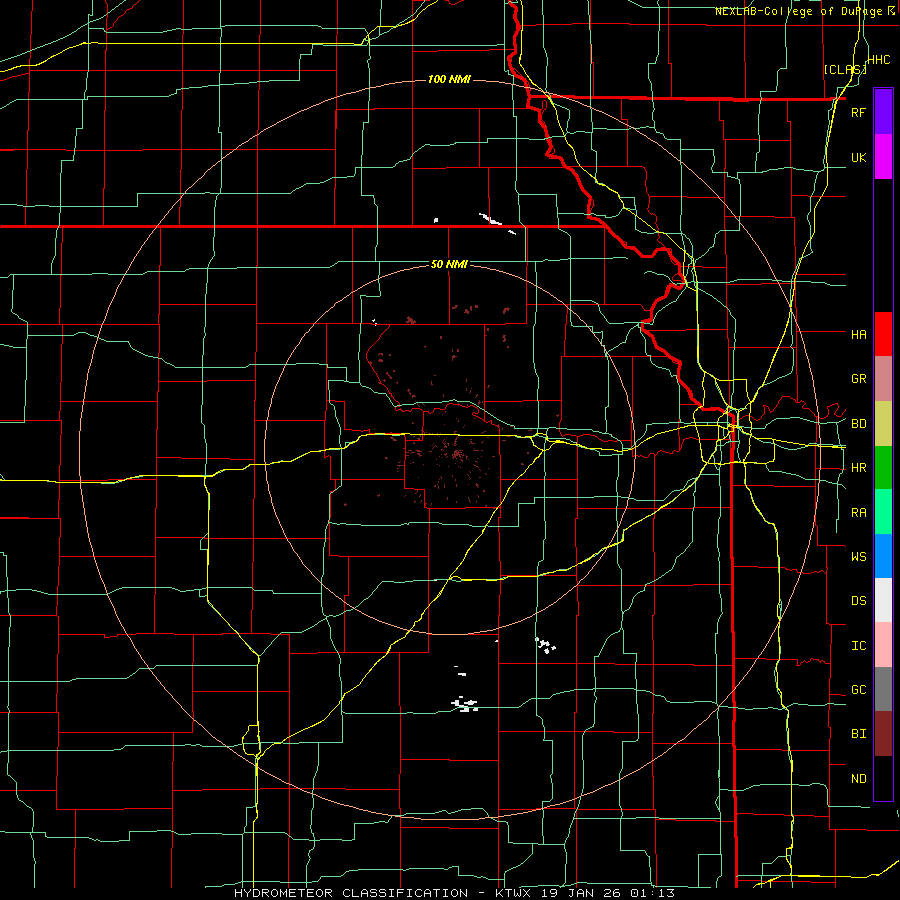The image size is (900, 900).
Task: Click the WS blue legend swatch
Action: 883,556
